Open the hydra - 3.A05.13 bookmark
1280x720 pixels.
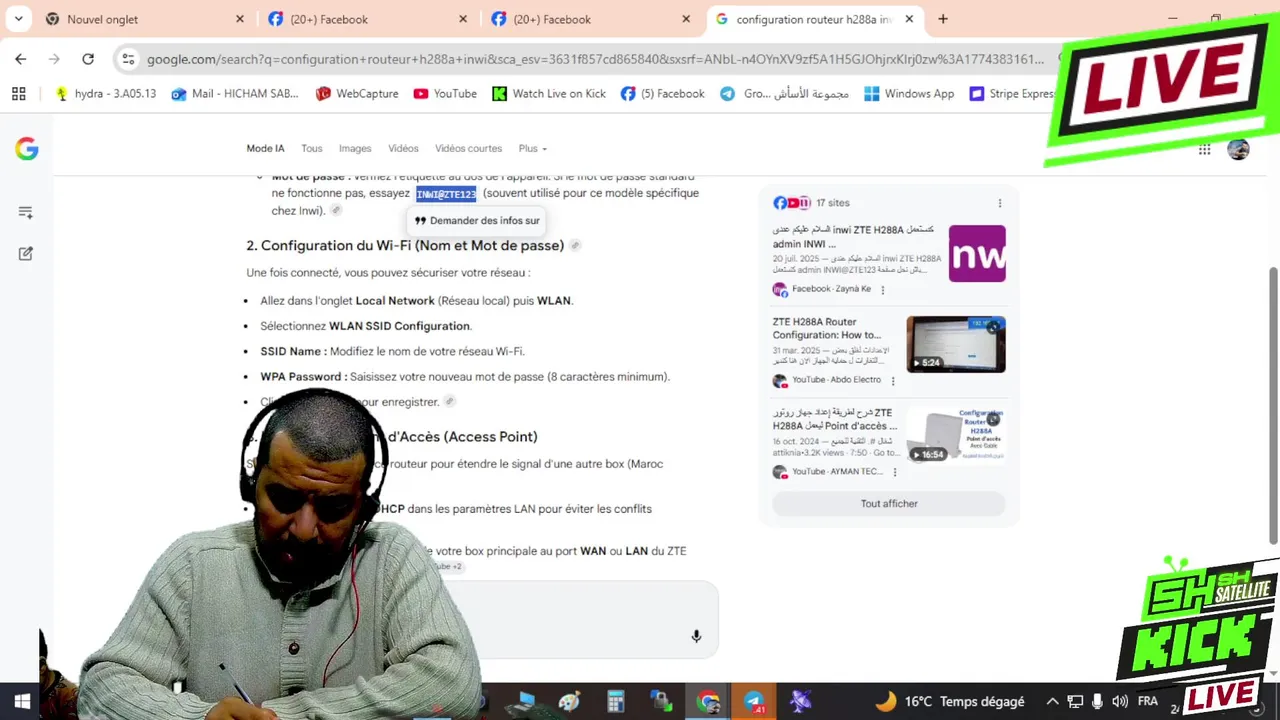click(x=106, y=93)
